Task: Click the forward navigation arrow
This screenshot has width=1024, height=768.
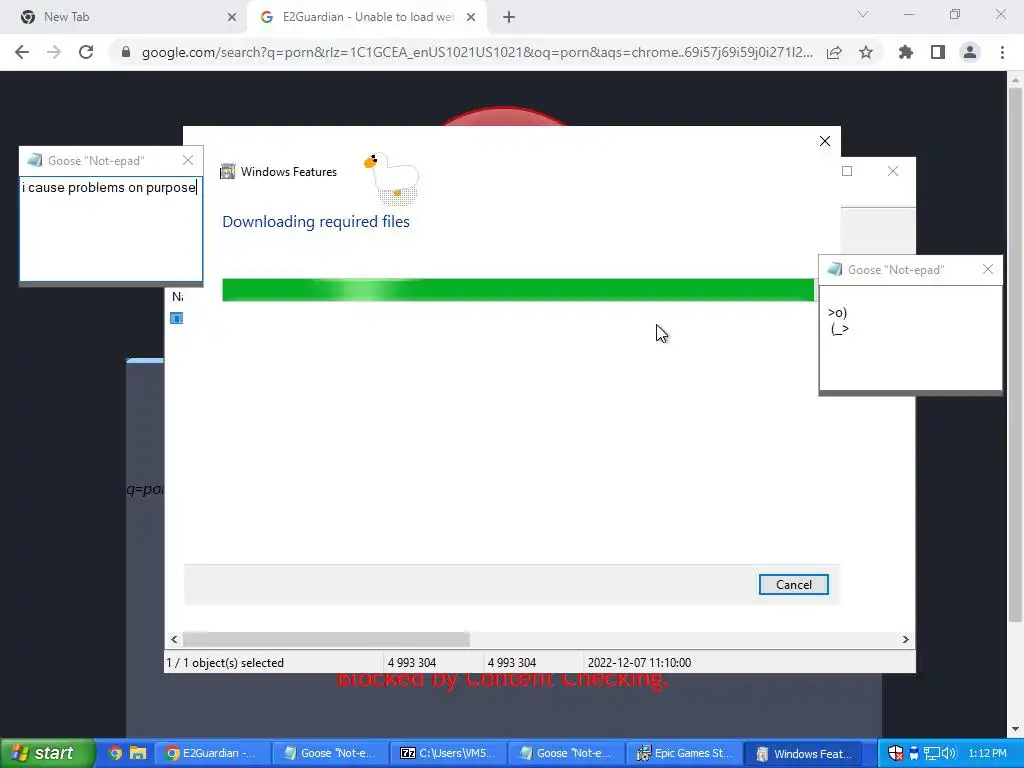Action: (54, 52)
